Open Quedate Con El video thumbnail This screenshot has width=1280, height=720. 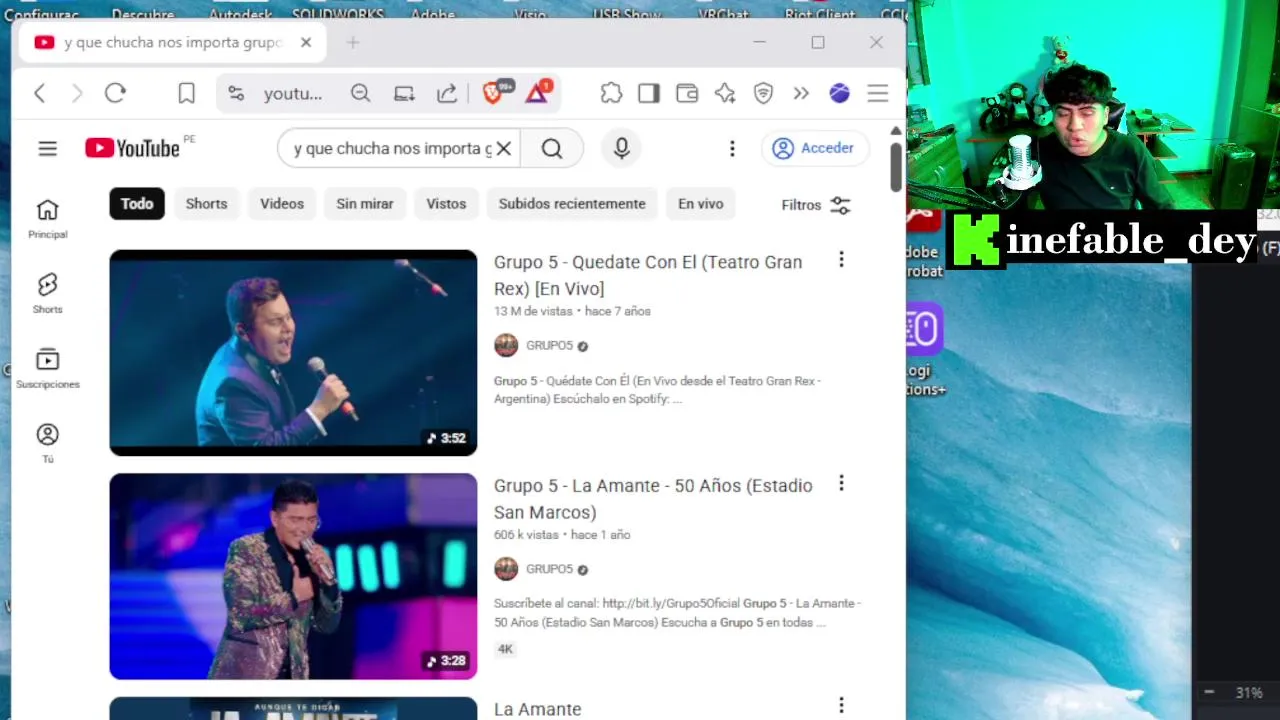(x=293, y=352)
